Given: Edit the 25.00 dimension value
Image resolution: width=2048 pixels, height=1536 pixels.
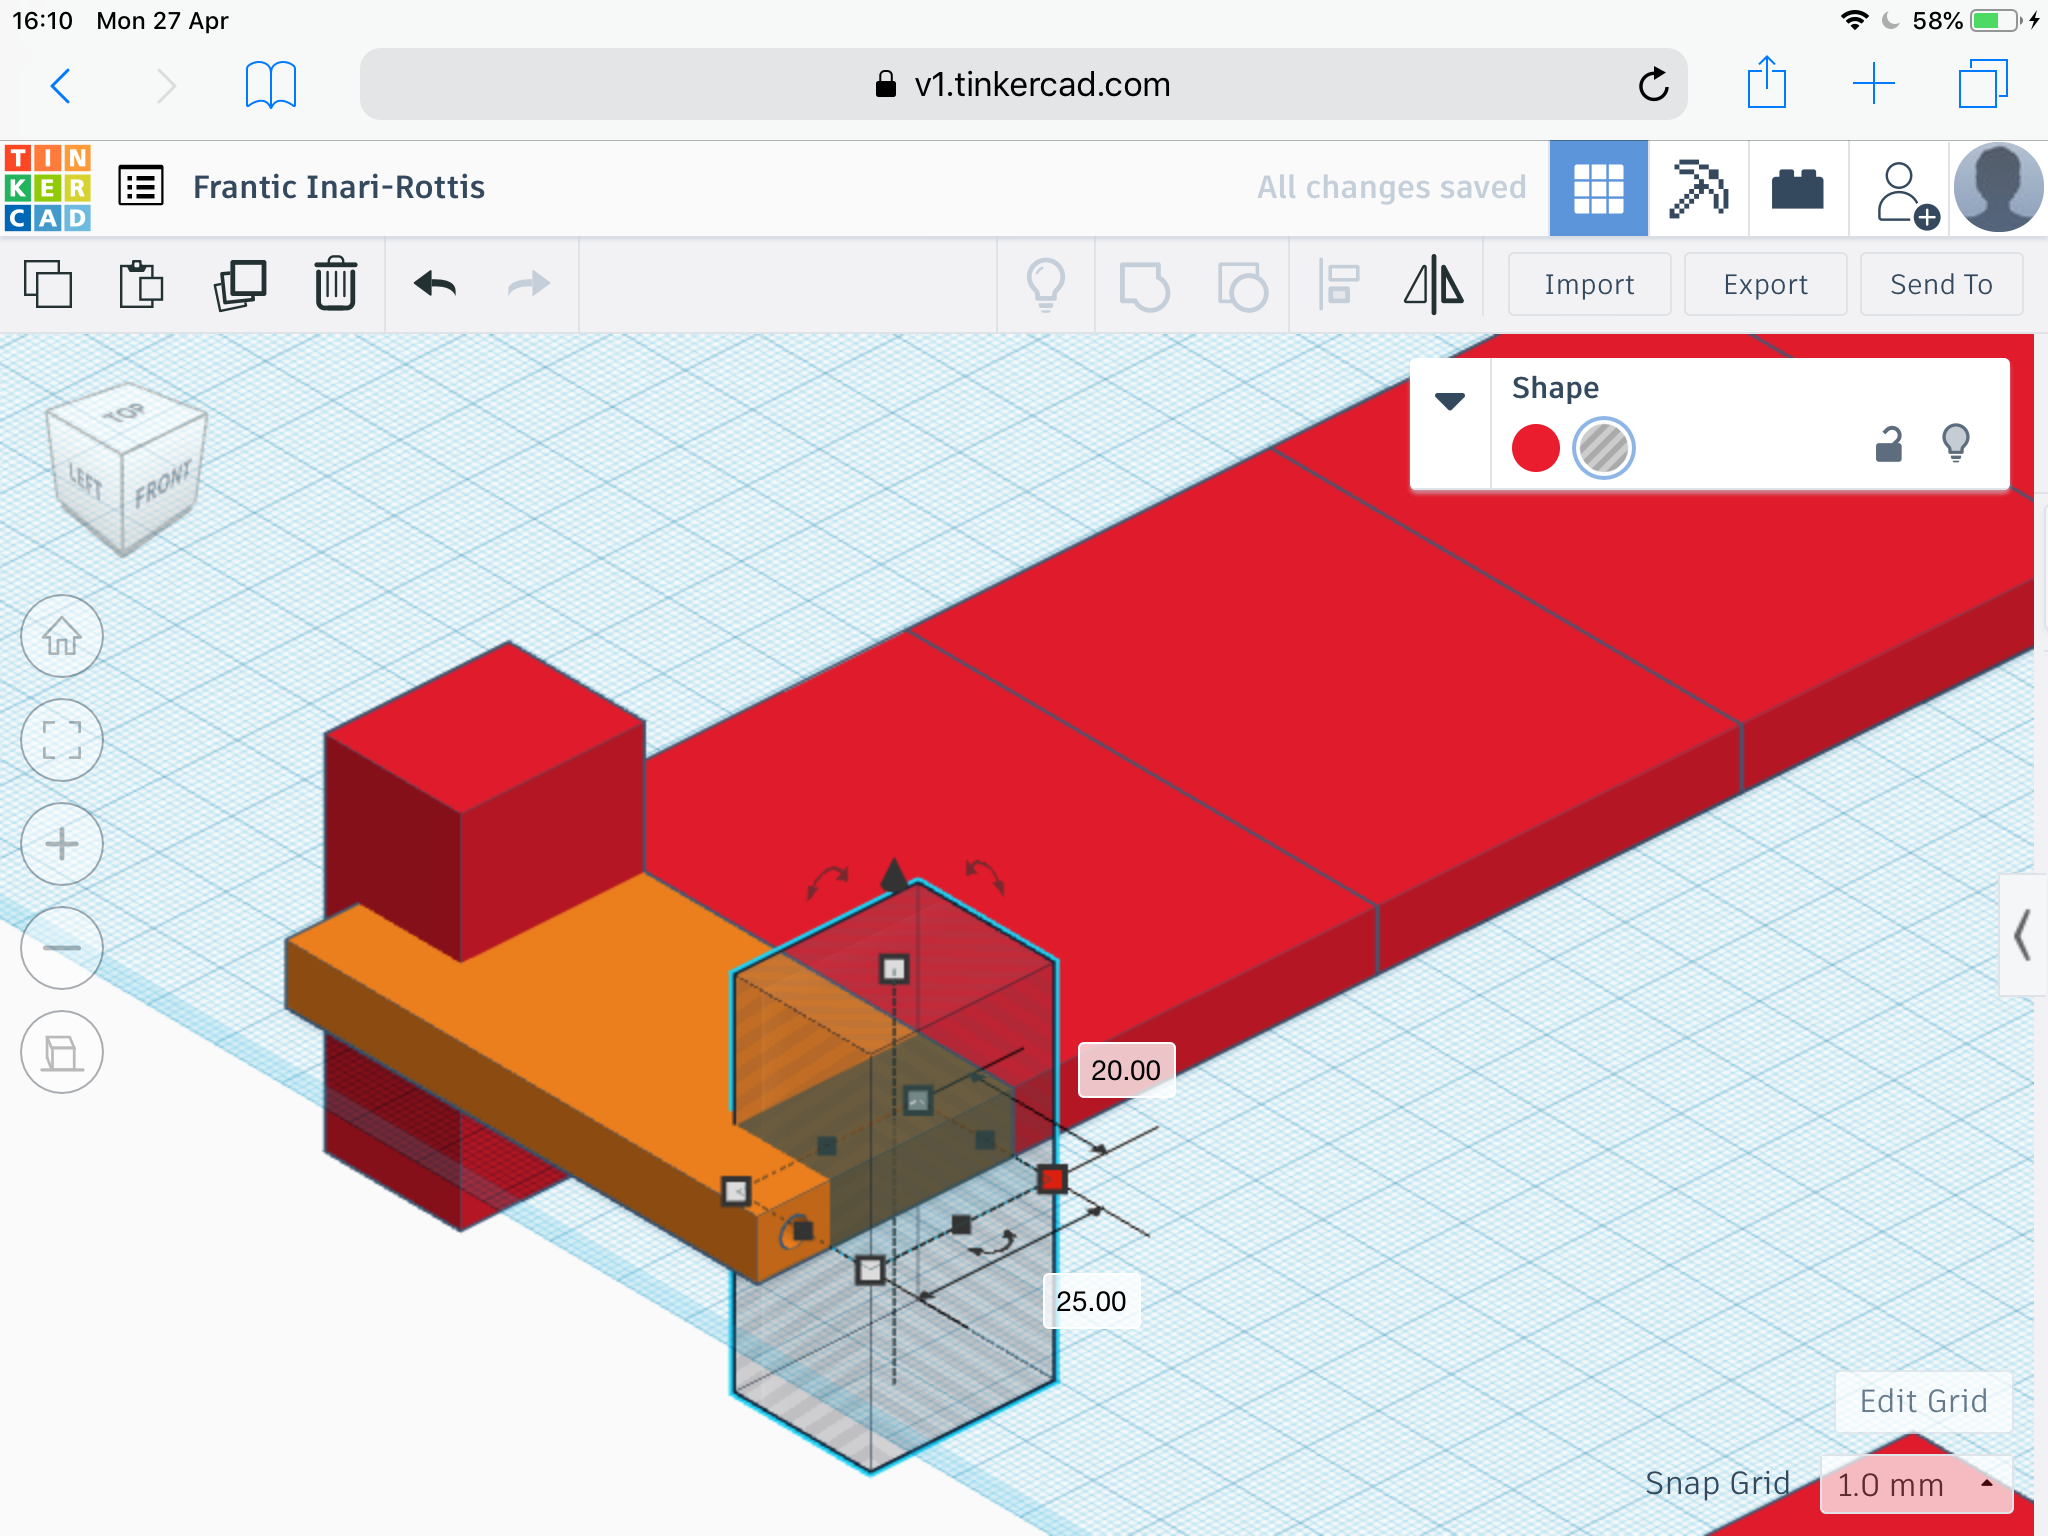Looking at the screenshot, I should 1091,1301.
